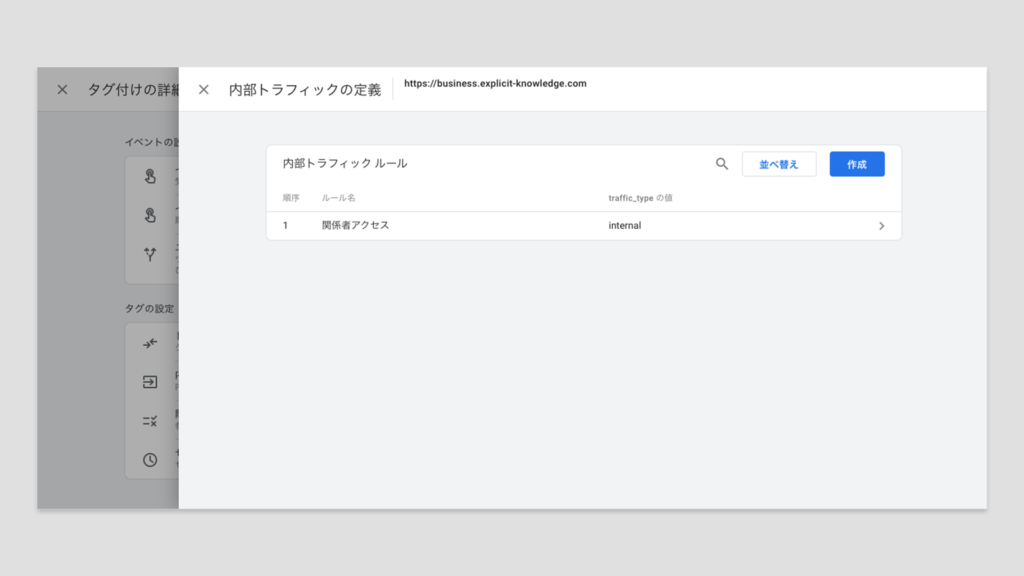Click the business.explicit-knowledge.com URL text
The height and width of the screenshot is (576, 1024).
pyautogui.click(x=495, y=84)
